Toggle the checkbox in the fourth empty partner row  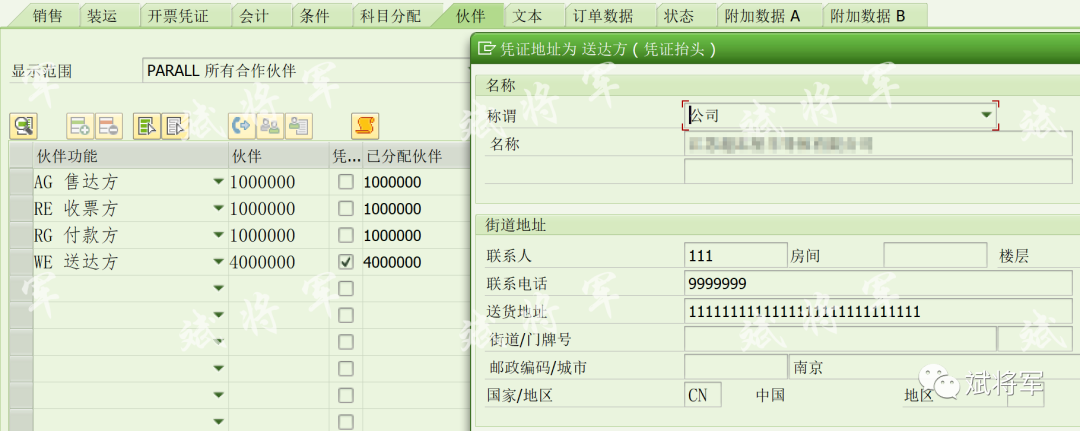pyautogui.click(x=346, y=368)
